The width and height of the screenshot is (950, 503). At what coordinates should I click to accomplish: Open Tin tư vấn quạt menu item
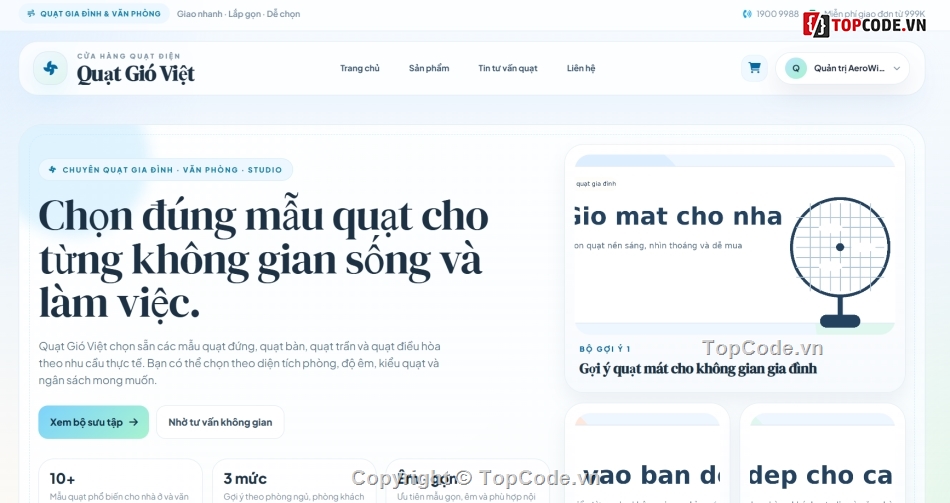pos(508,68)
